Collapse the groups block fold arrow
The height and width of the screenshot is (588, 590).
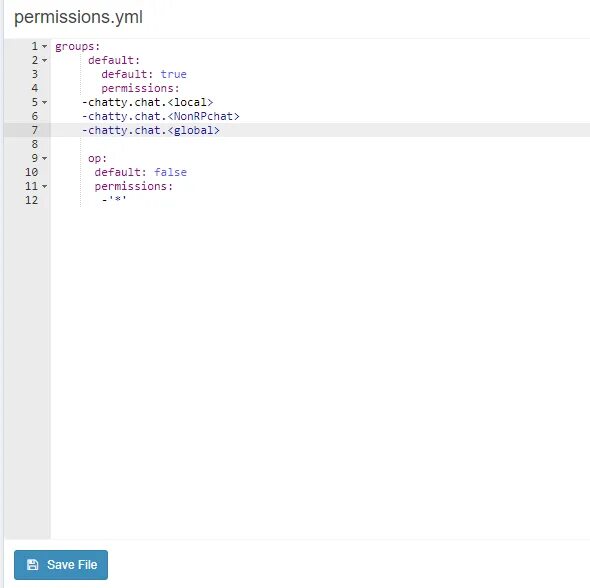pyautogui.click(x=44, y=46)
